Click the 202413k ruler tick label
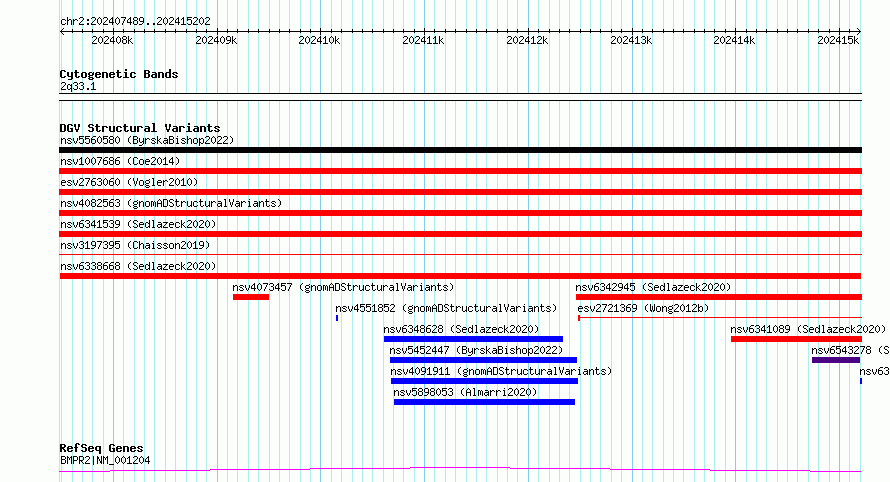This screenshot has height=482, width=890. (631, 40)
